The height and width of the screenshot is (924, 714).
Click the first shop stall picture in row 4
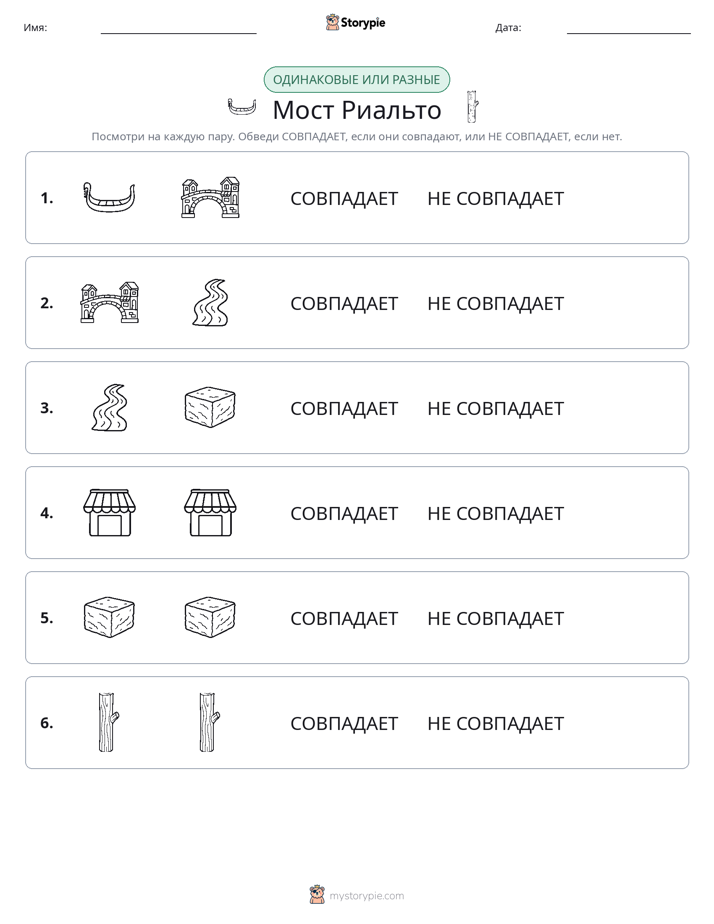coord(110,513)
